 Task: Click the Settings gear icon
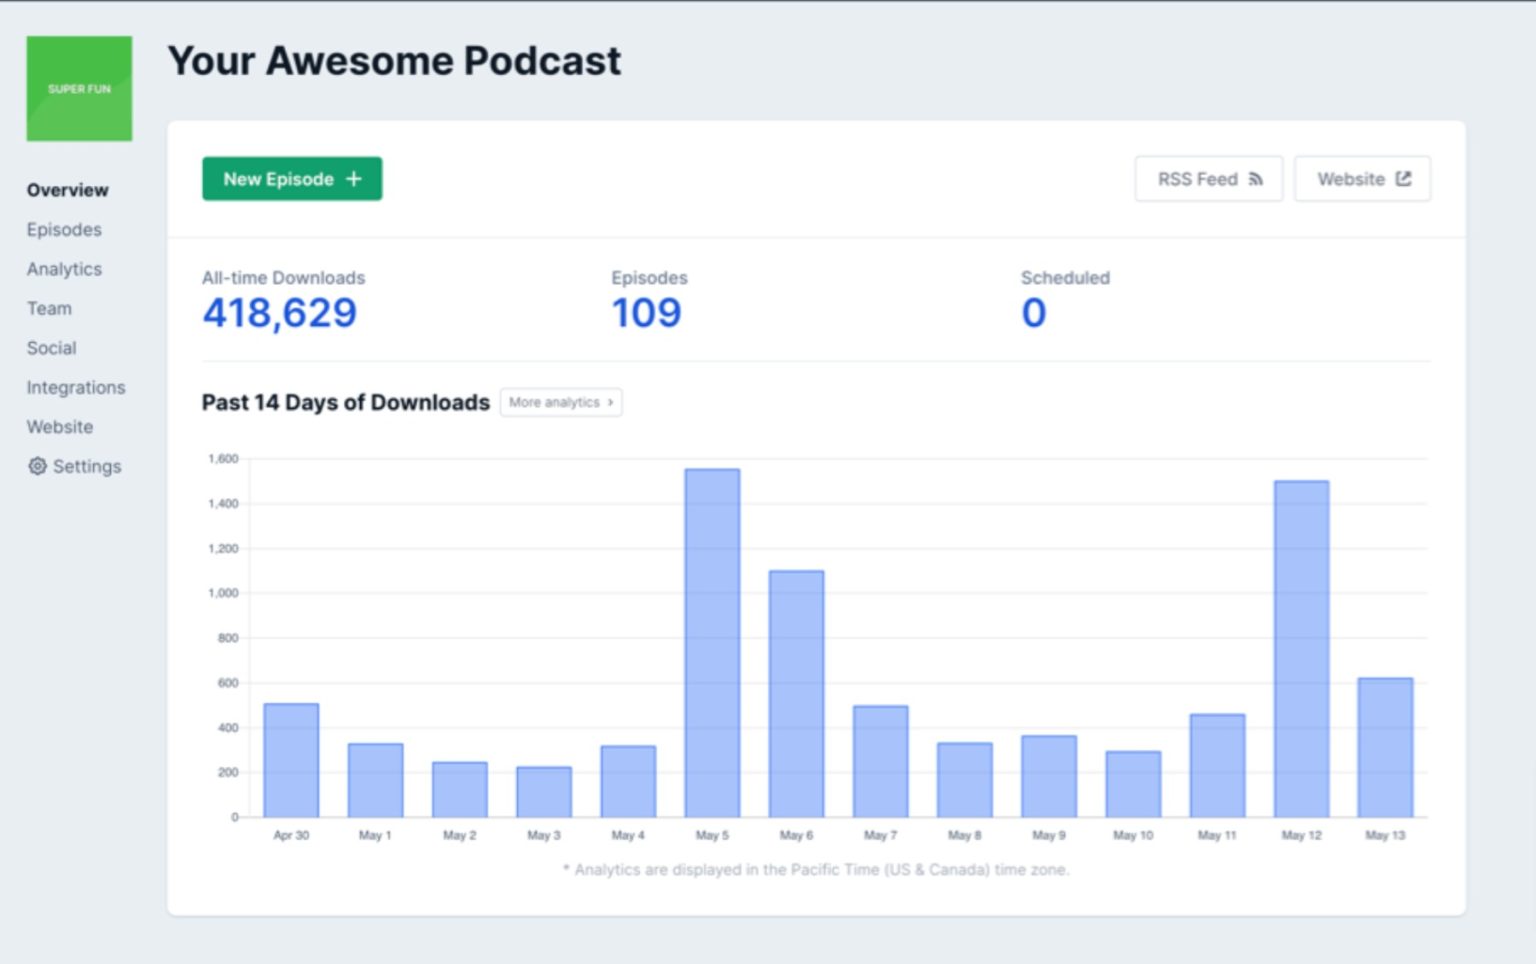click(x=37, y=466)
